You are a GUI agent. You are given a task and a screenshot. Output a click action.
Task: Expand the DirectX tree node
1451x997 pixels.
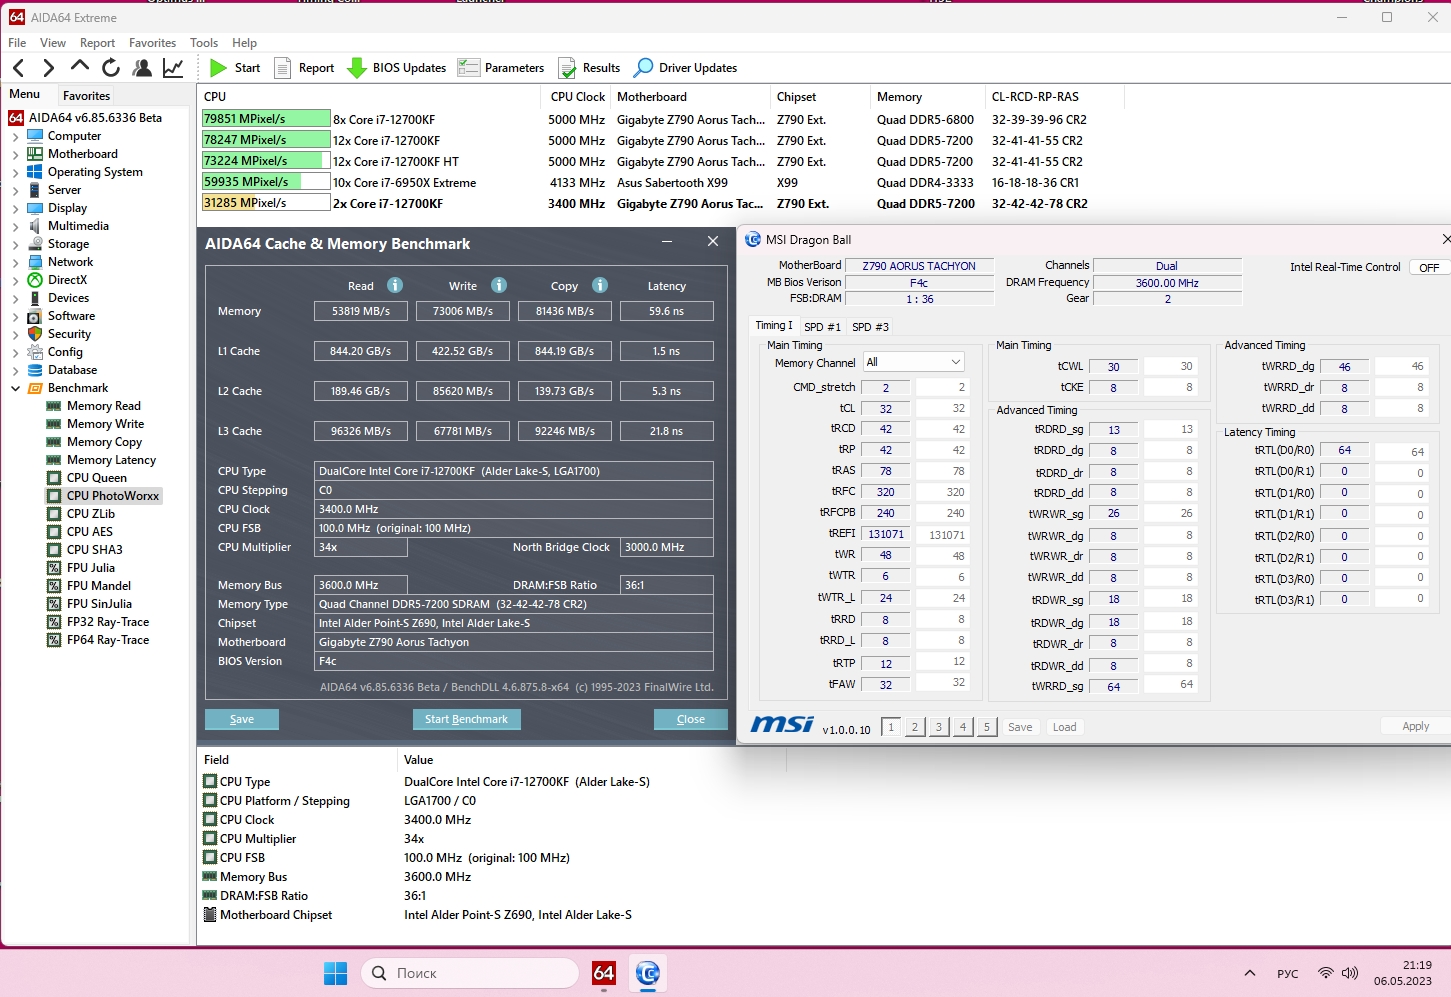(16, 280)
